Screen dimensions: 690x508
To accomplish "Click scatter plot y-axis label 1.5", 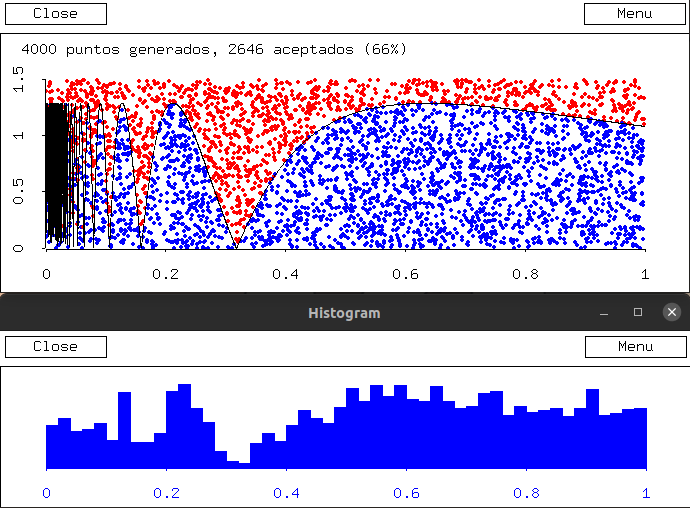I will coord(18,80).
